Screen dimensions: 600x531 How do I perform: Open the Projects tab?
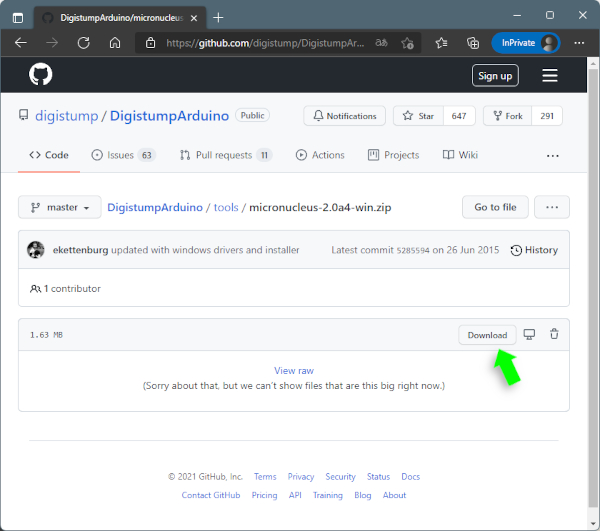[393, 155]
